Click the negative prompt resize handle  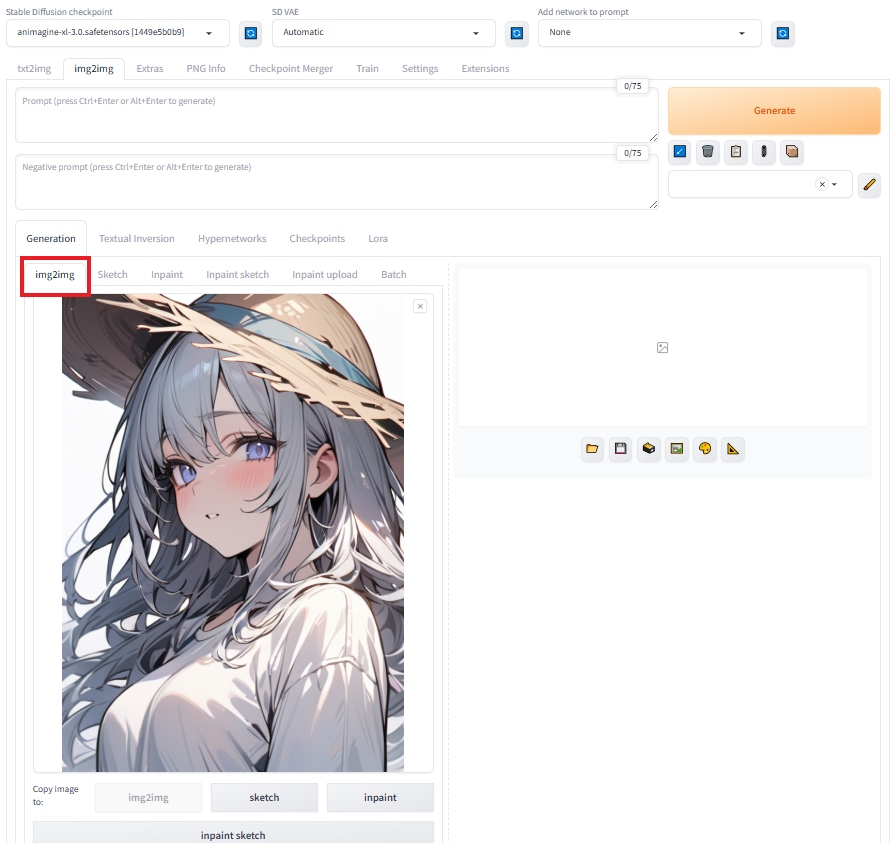click(653, 204)
